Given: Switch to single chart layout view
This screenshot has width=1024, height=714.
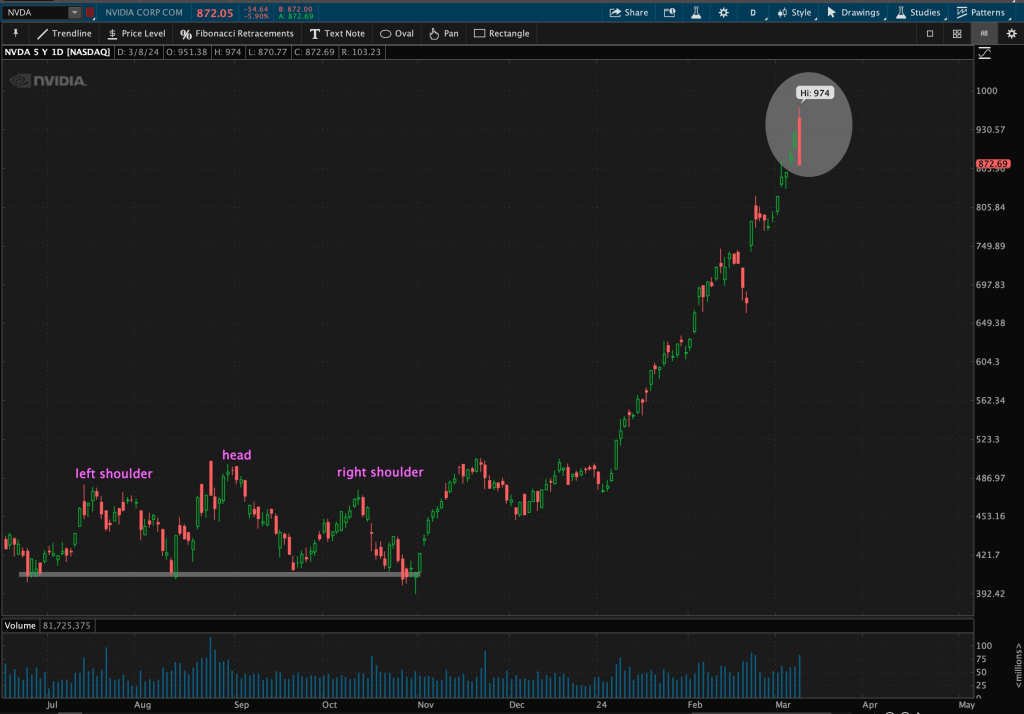Looking at the screenshot, I should pos(930,33).
